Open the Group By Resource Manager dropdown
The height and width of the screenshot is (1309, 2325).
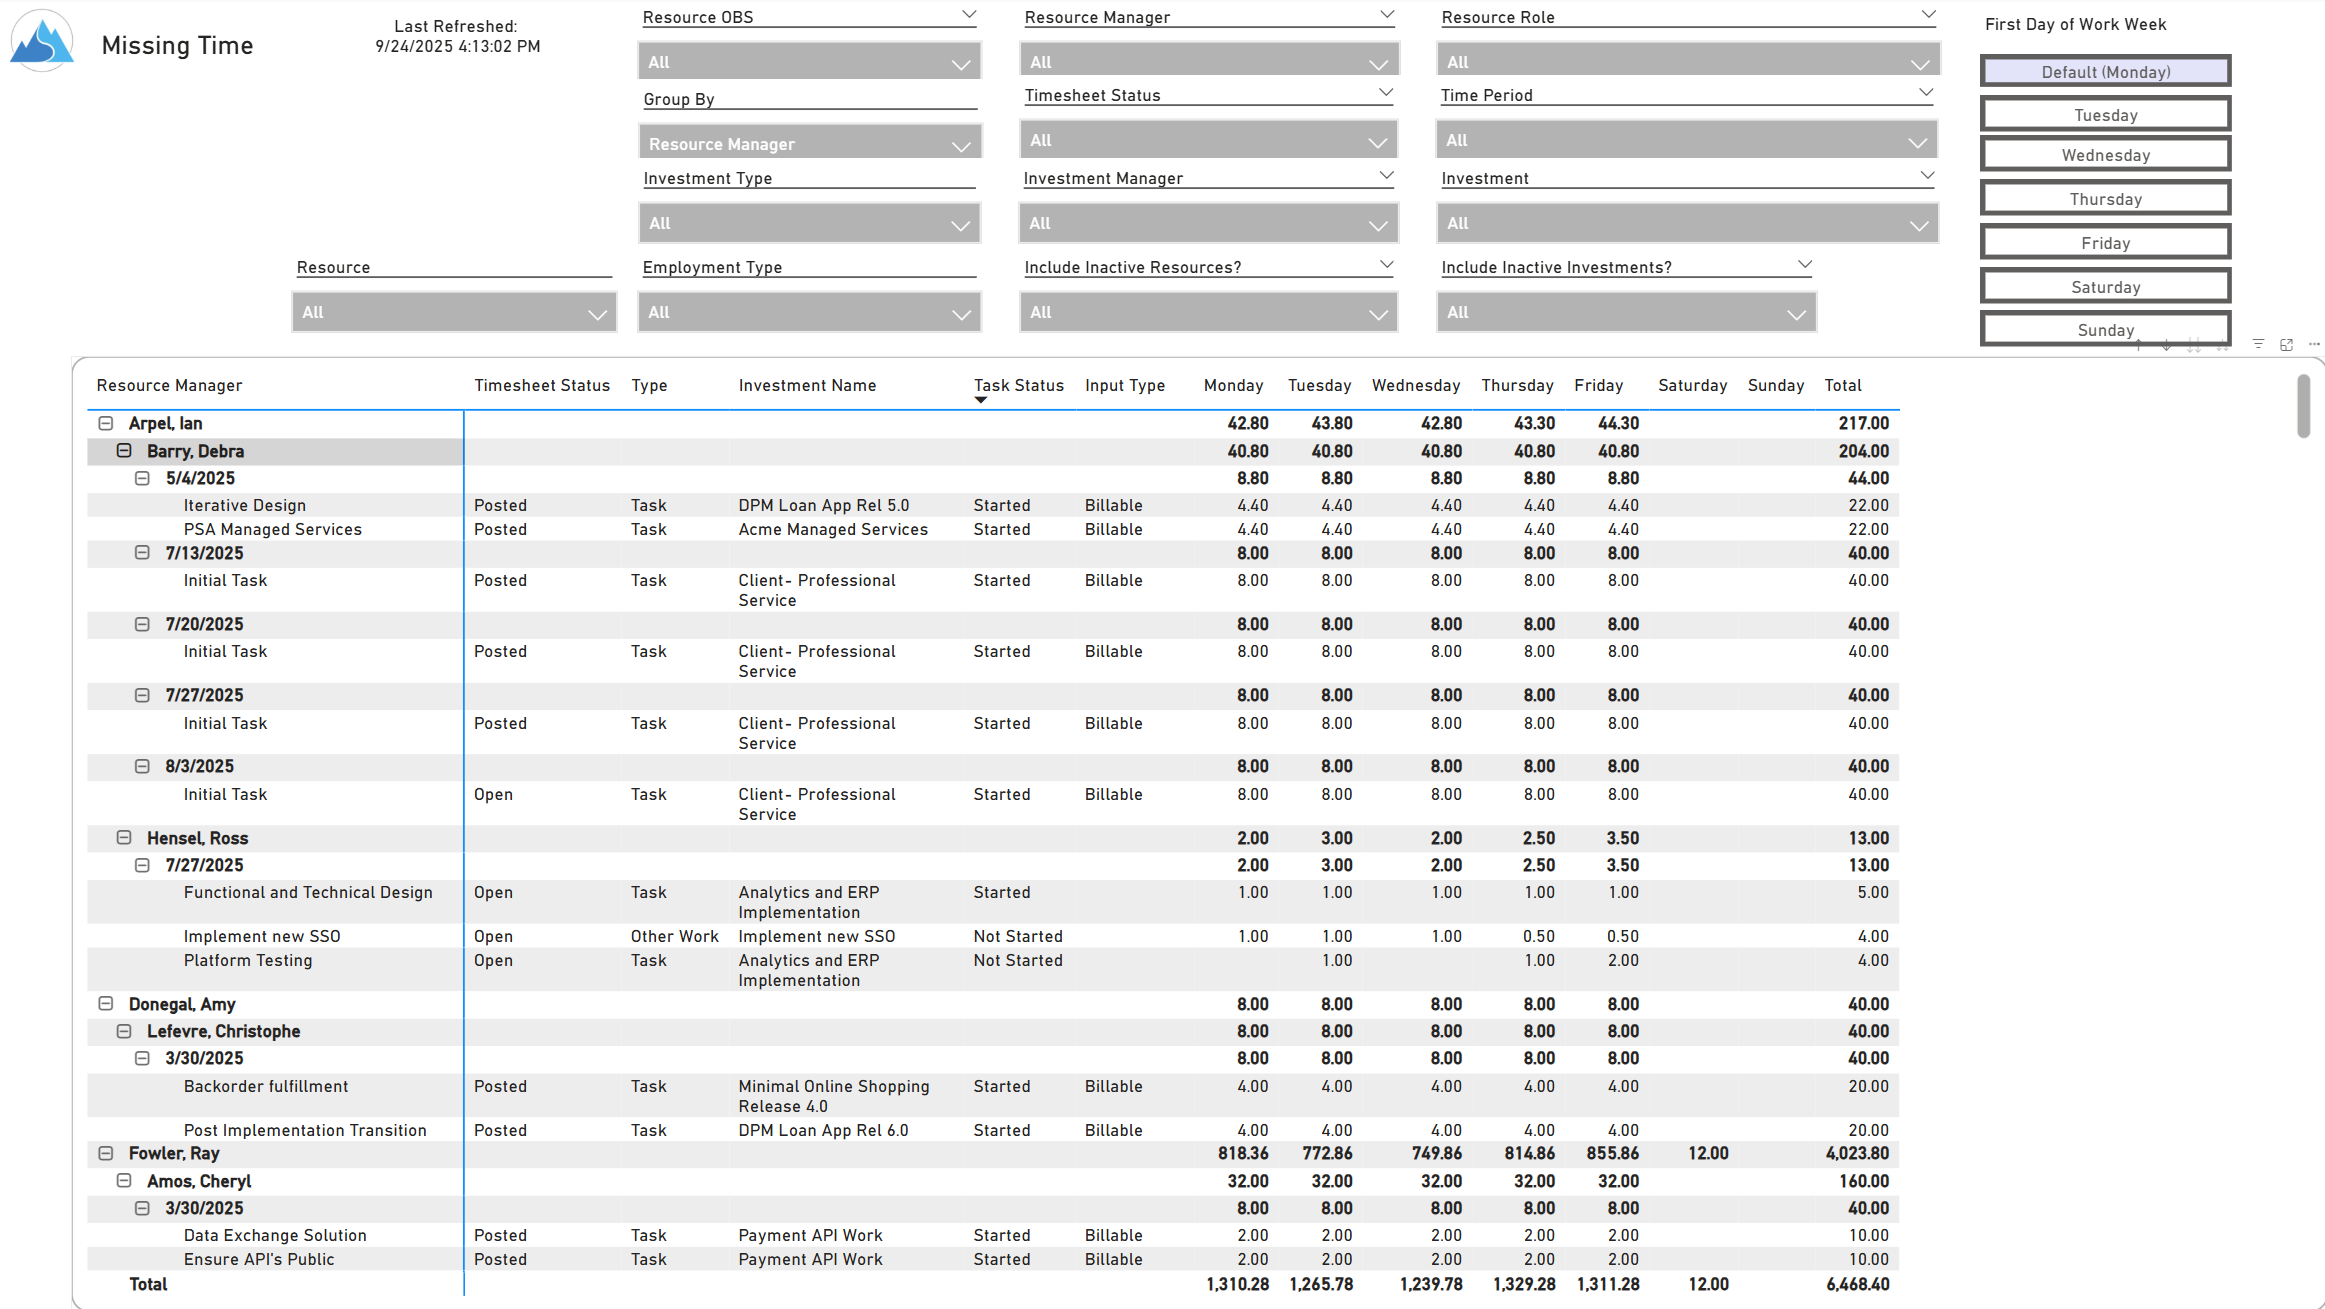[809, 144]
